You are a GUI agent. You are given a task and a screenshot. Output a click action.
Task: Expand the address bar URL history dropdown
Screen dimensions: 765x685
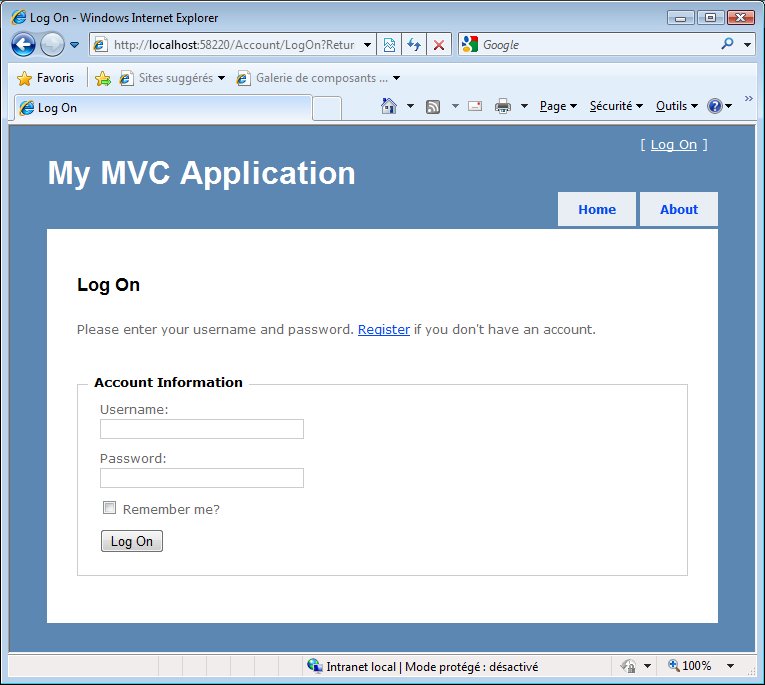point(367,45)
